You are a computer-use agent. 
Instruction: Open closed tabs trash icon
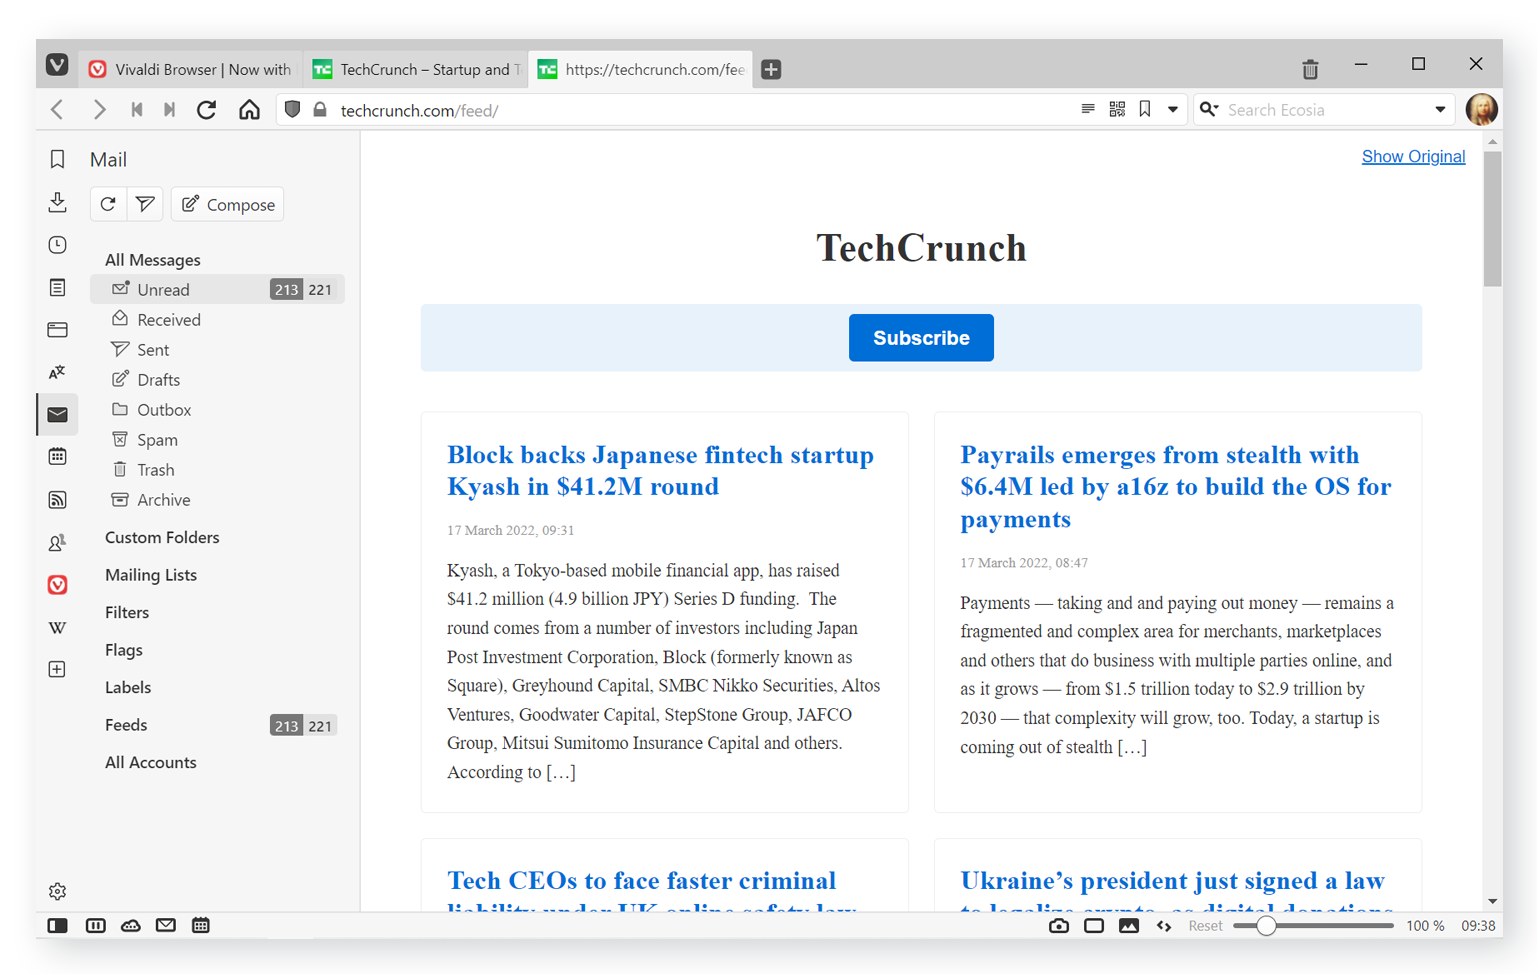tap(1310, 69)
